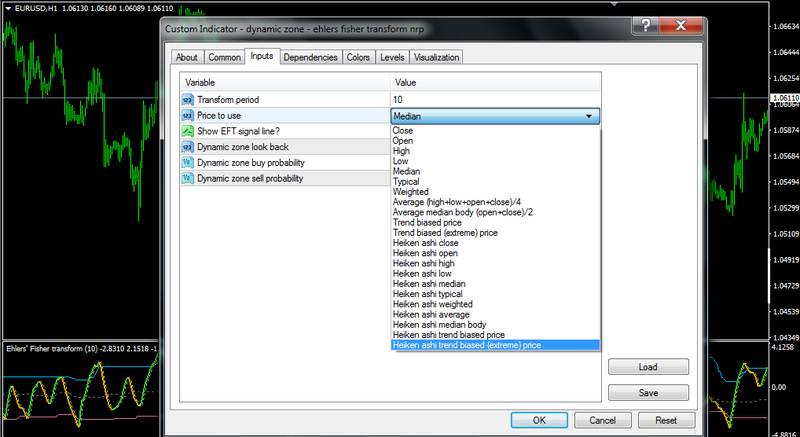Screen dimensions: 800x437
Task: Choose Weighted from the price list
Action: (495, 192)
